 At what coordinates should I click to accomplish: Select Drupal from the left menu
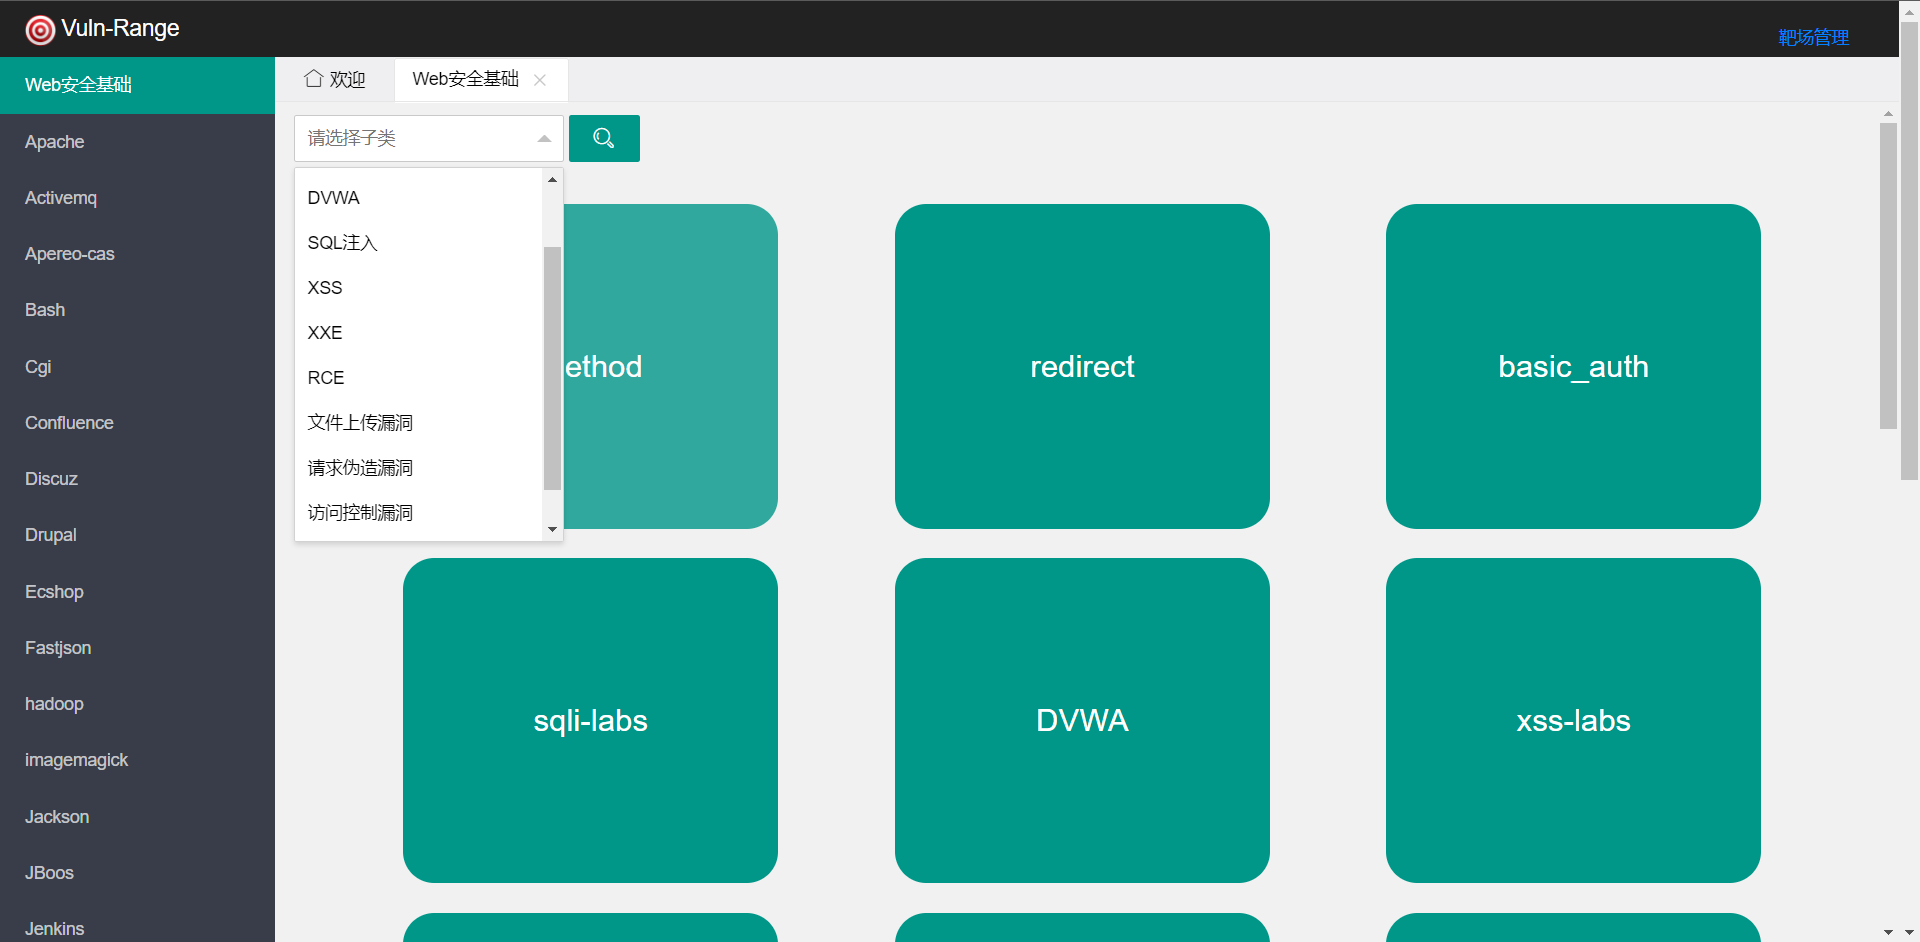(51, 535)
